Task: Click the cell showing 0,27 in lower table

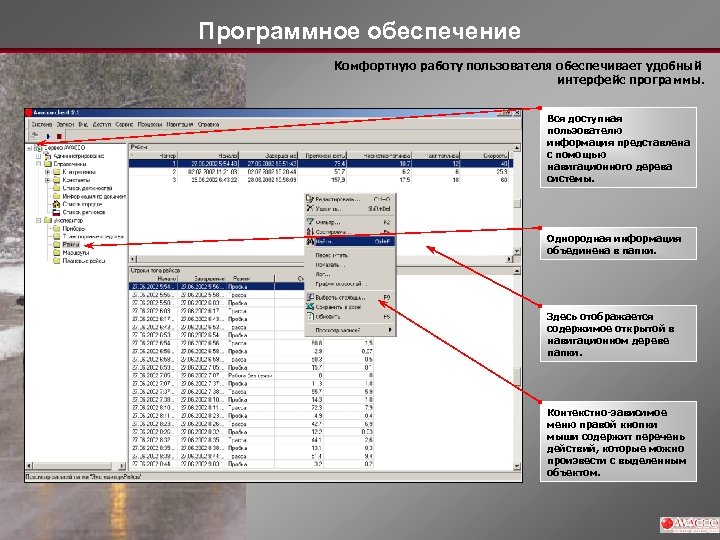Action: click(x=349, y=351)
